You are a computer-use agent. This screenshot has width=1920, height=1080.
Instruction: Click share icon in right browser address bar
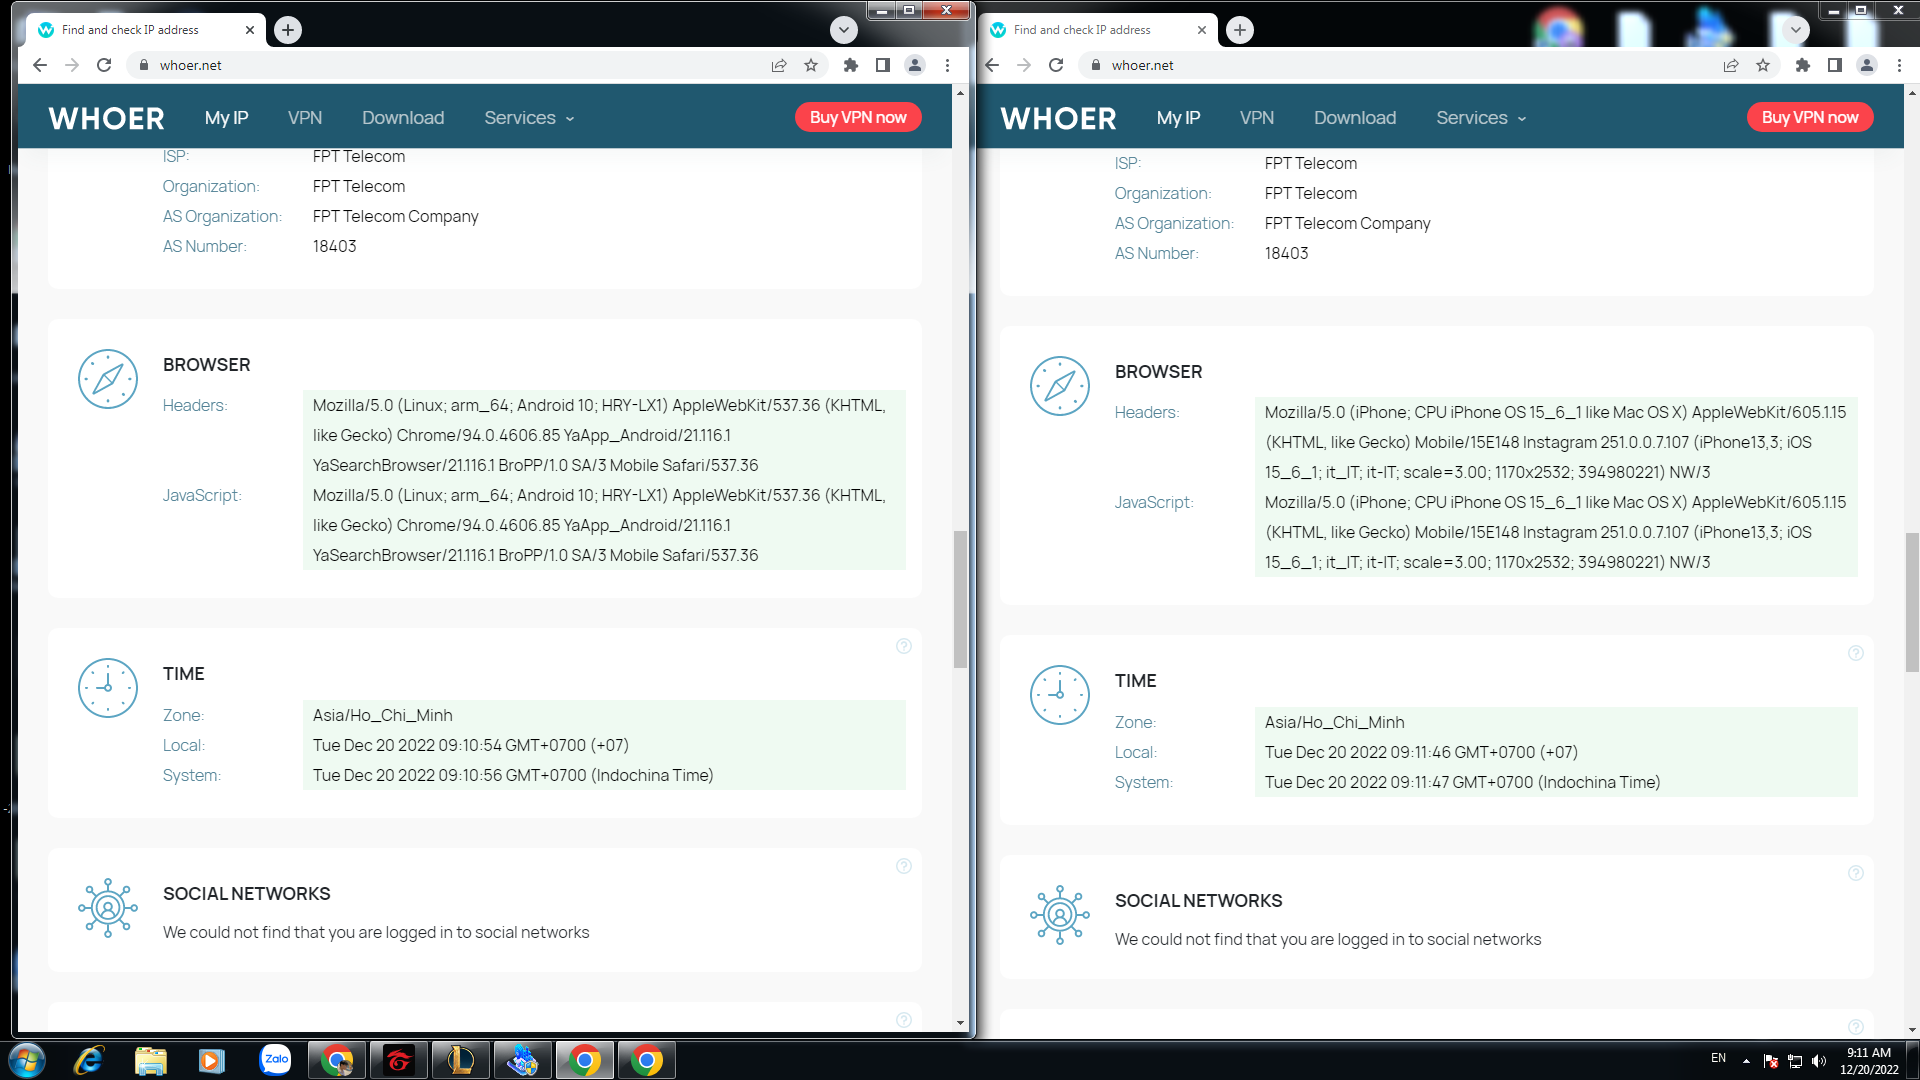(x=1731, y=65)
